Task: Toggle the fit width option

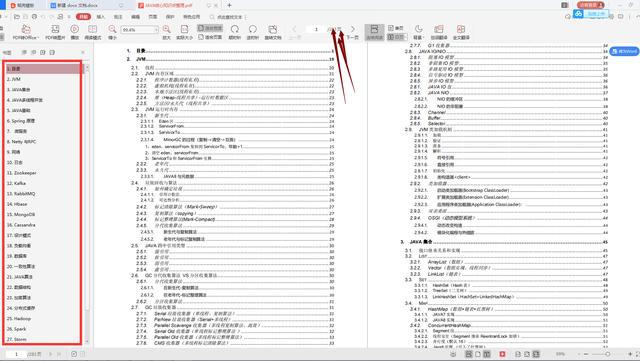Action: [x=210, y=28]
